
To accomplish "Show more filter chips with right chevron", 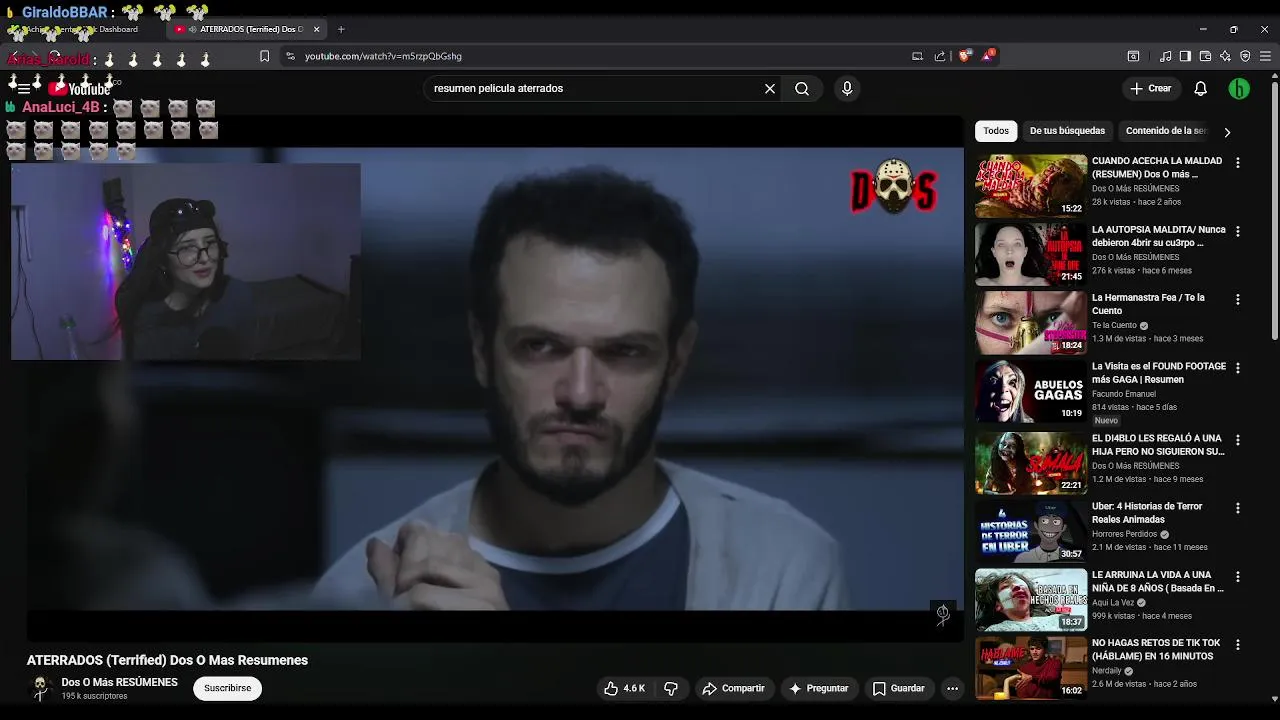I will click(x=1227, y=132).
